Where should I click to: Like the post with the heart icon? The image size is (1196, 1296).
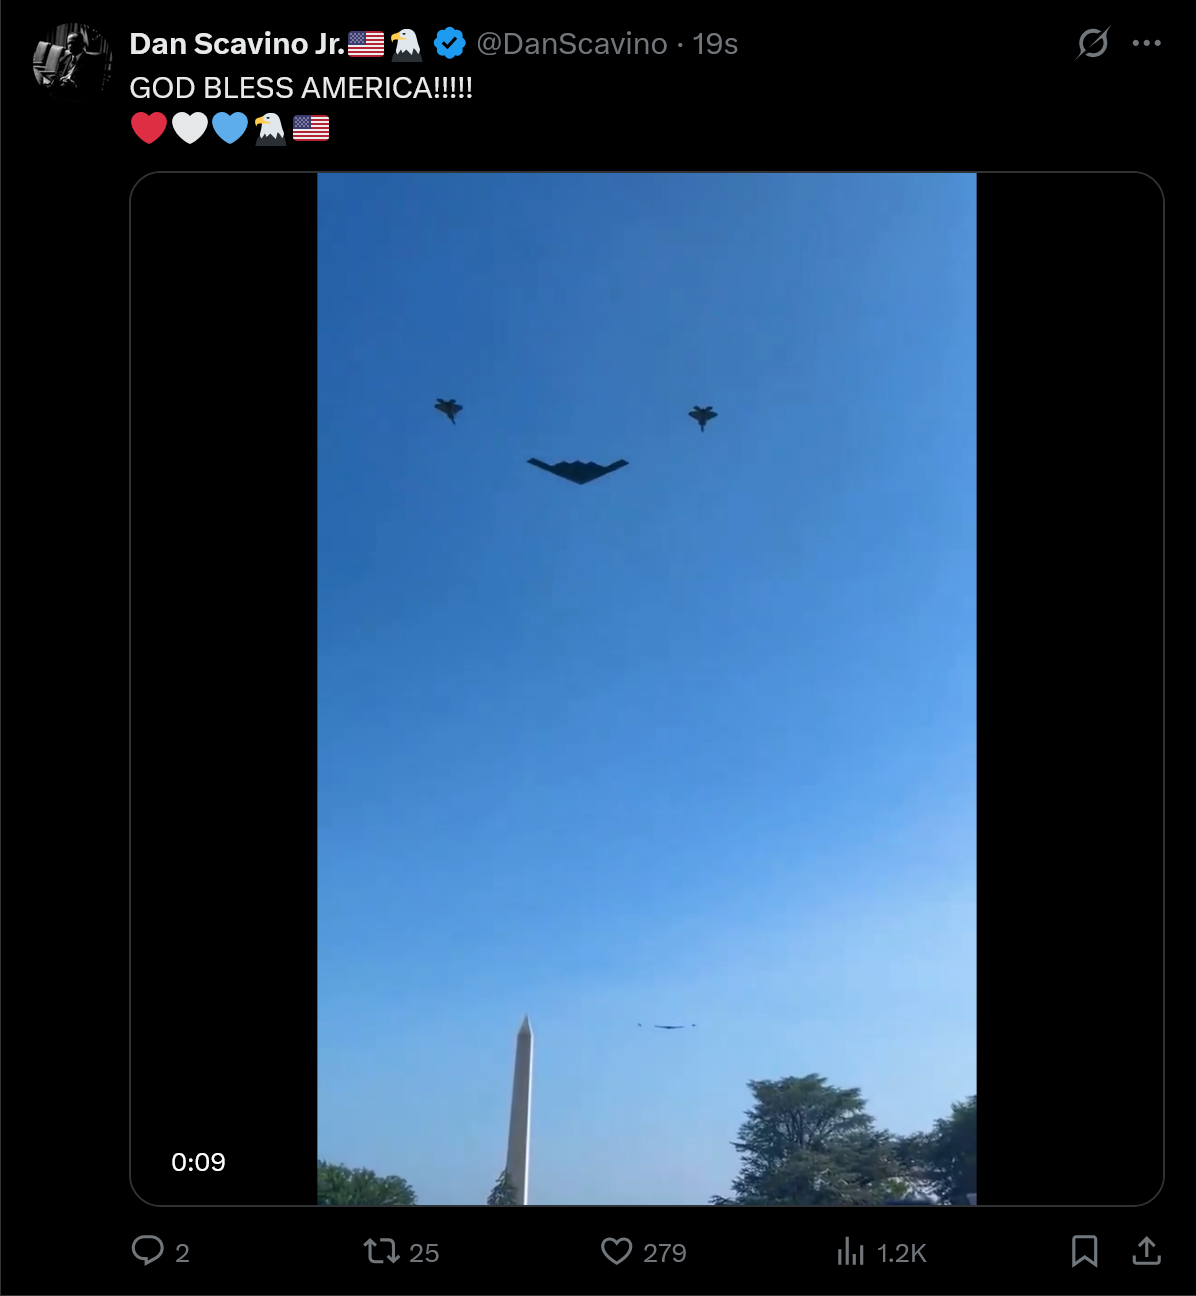(x=617, y=1251)
